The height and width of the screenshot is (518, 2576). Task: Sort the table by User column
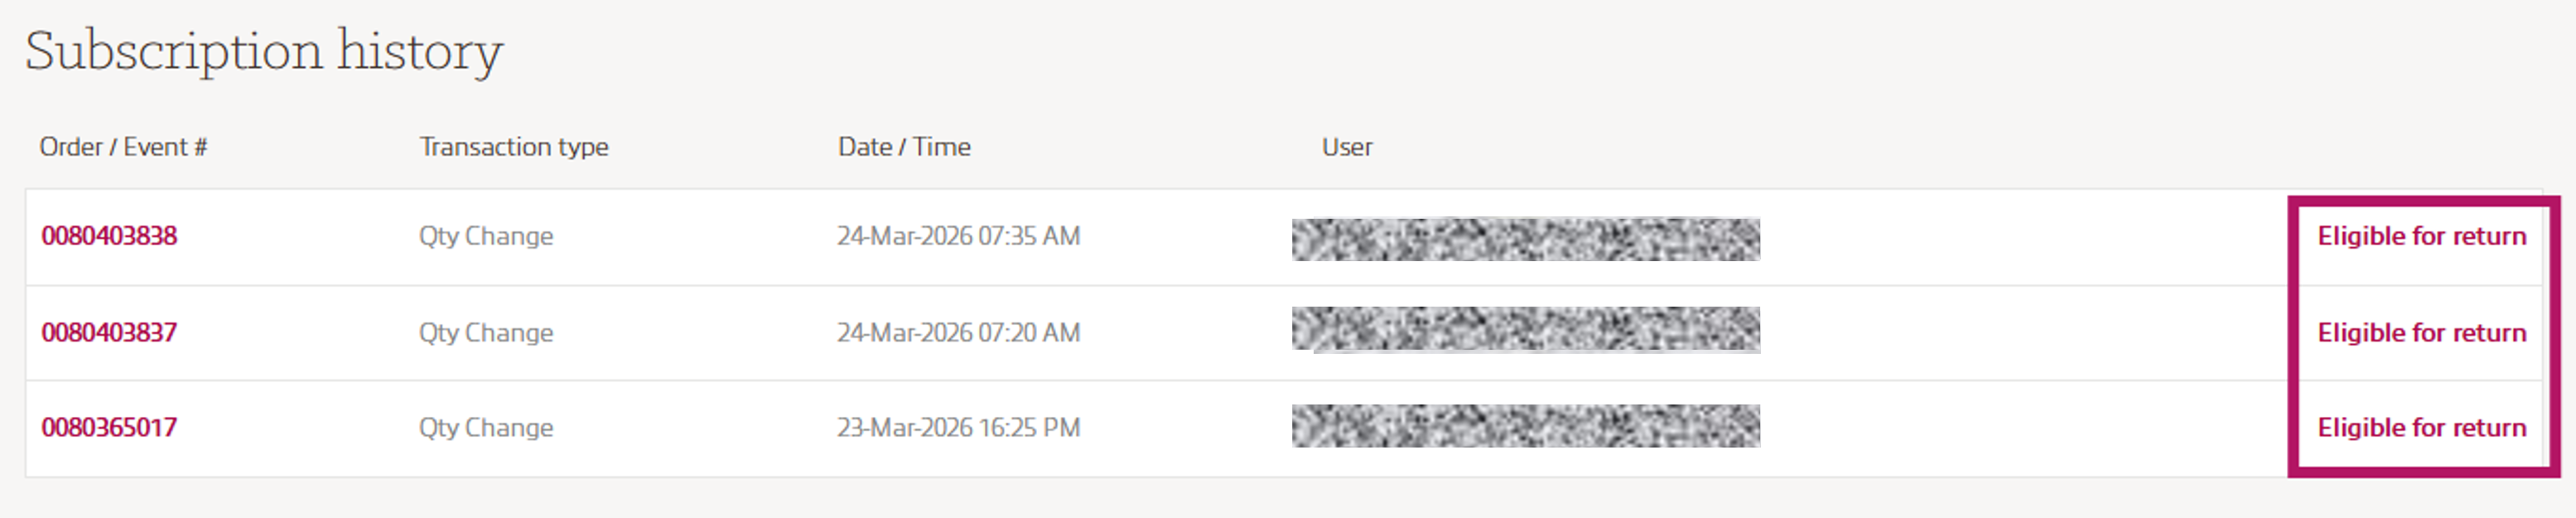pyautogui.click(x=1345, y=146)
